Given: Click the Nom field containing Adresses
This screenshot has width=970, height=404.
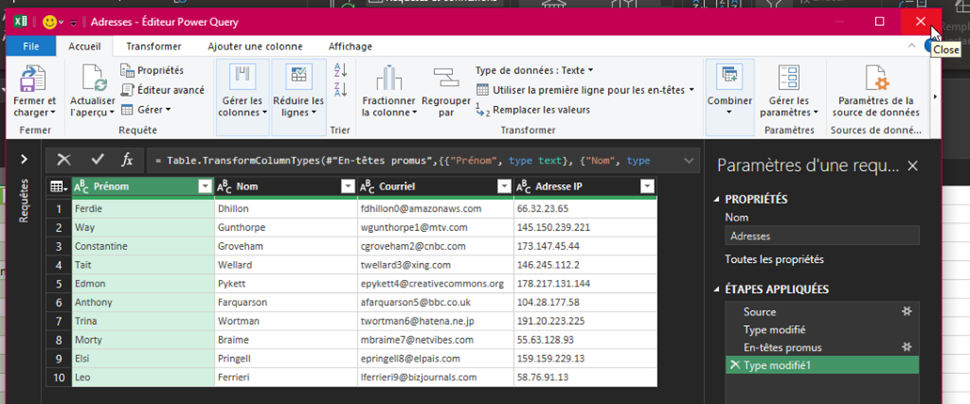Looking at the screenshot, I should click(x=821, y=237).
